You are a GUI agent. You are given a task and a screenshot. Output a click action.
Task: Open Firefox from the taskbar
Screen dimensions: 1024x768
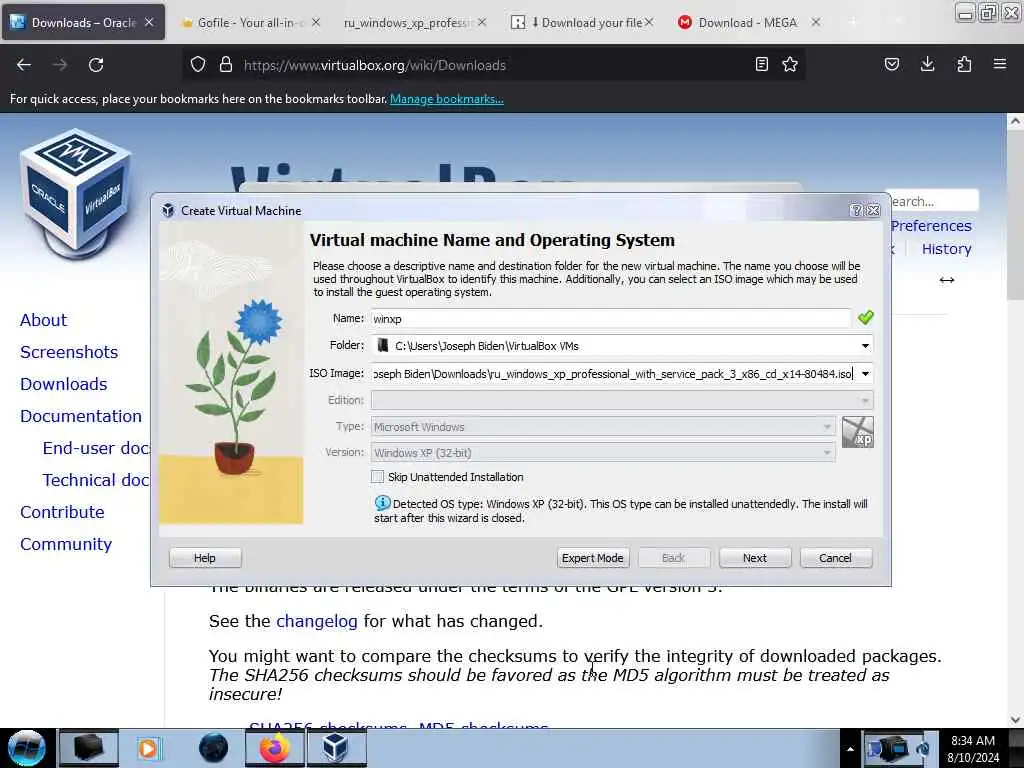pos(274,748)
